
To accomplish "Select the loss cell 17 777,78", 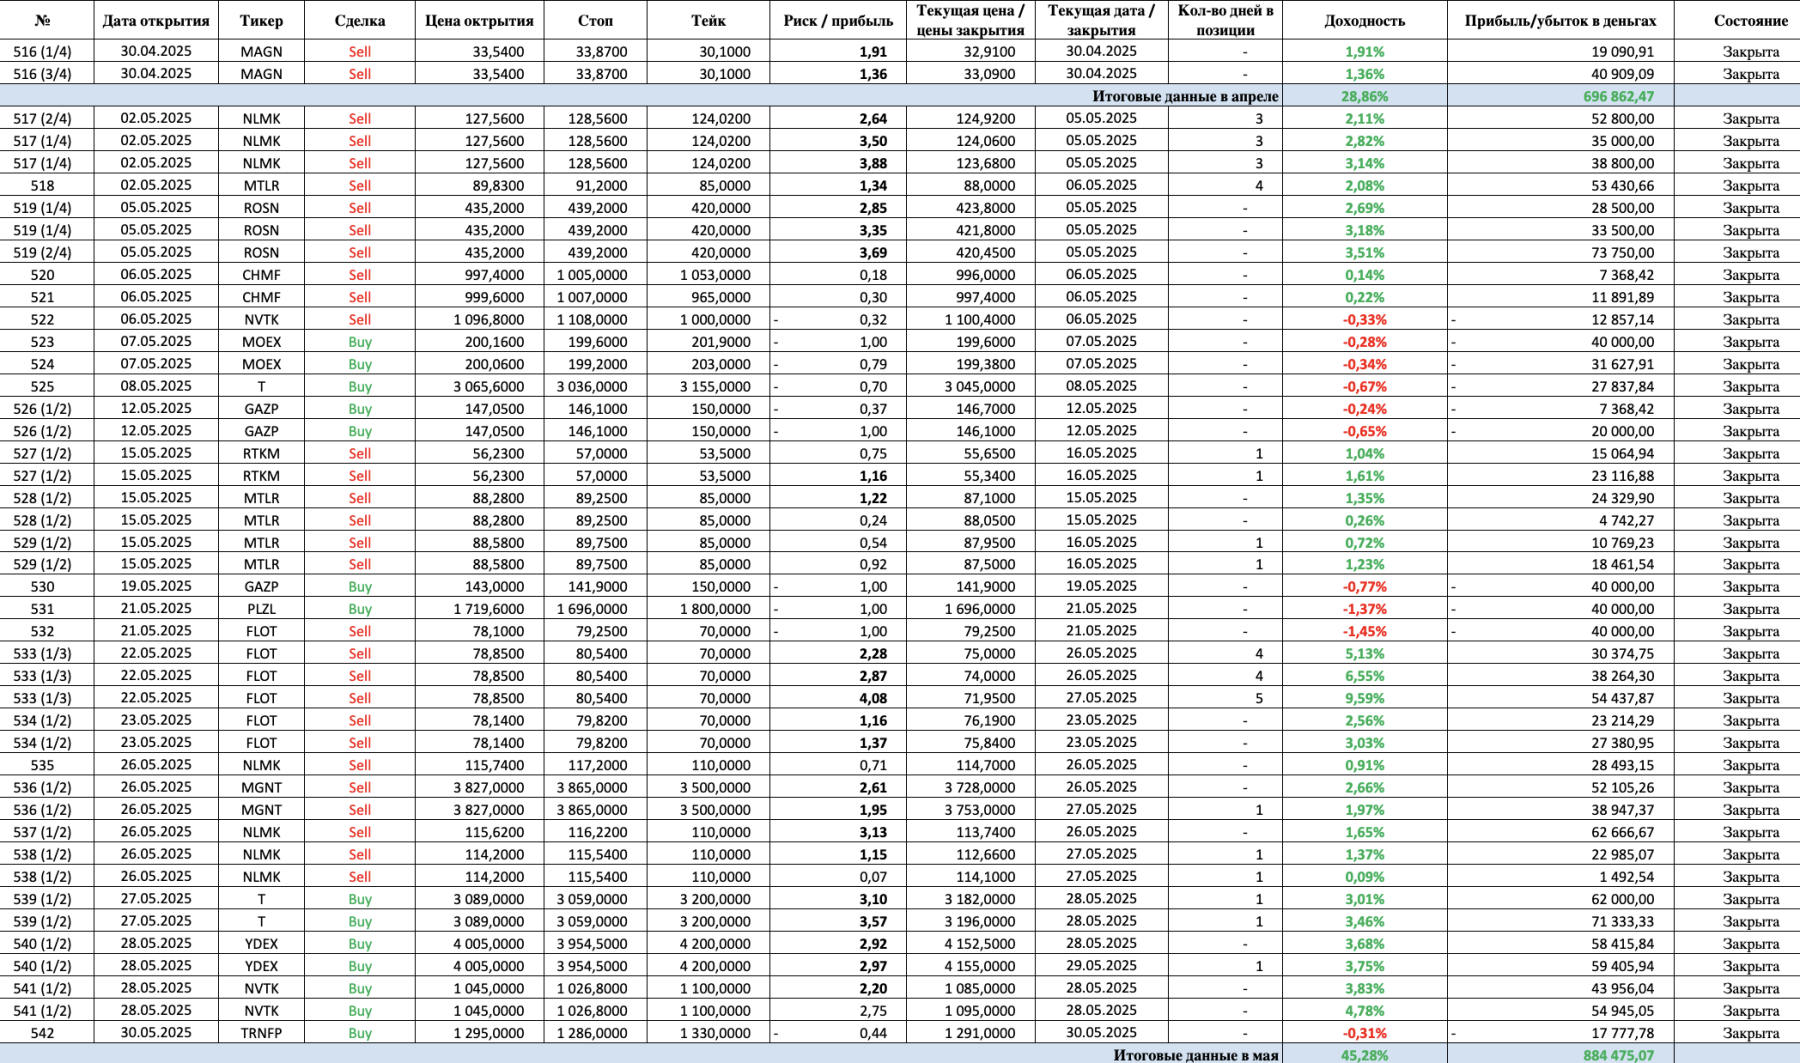I will pyautogui.click(x=1560, y=1033).
